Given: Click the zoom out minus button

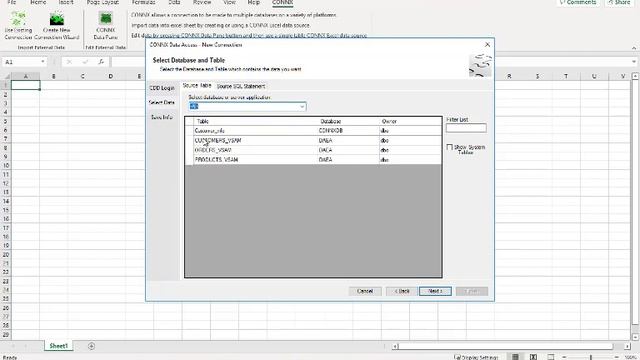Looking at the screenshot, I should 564,357.
